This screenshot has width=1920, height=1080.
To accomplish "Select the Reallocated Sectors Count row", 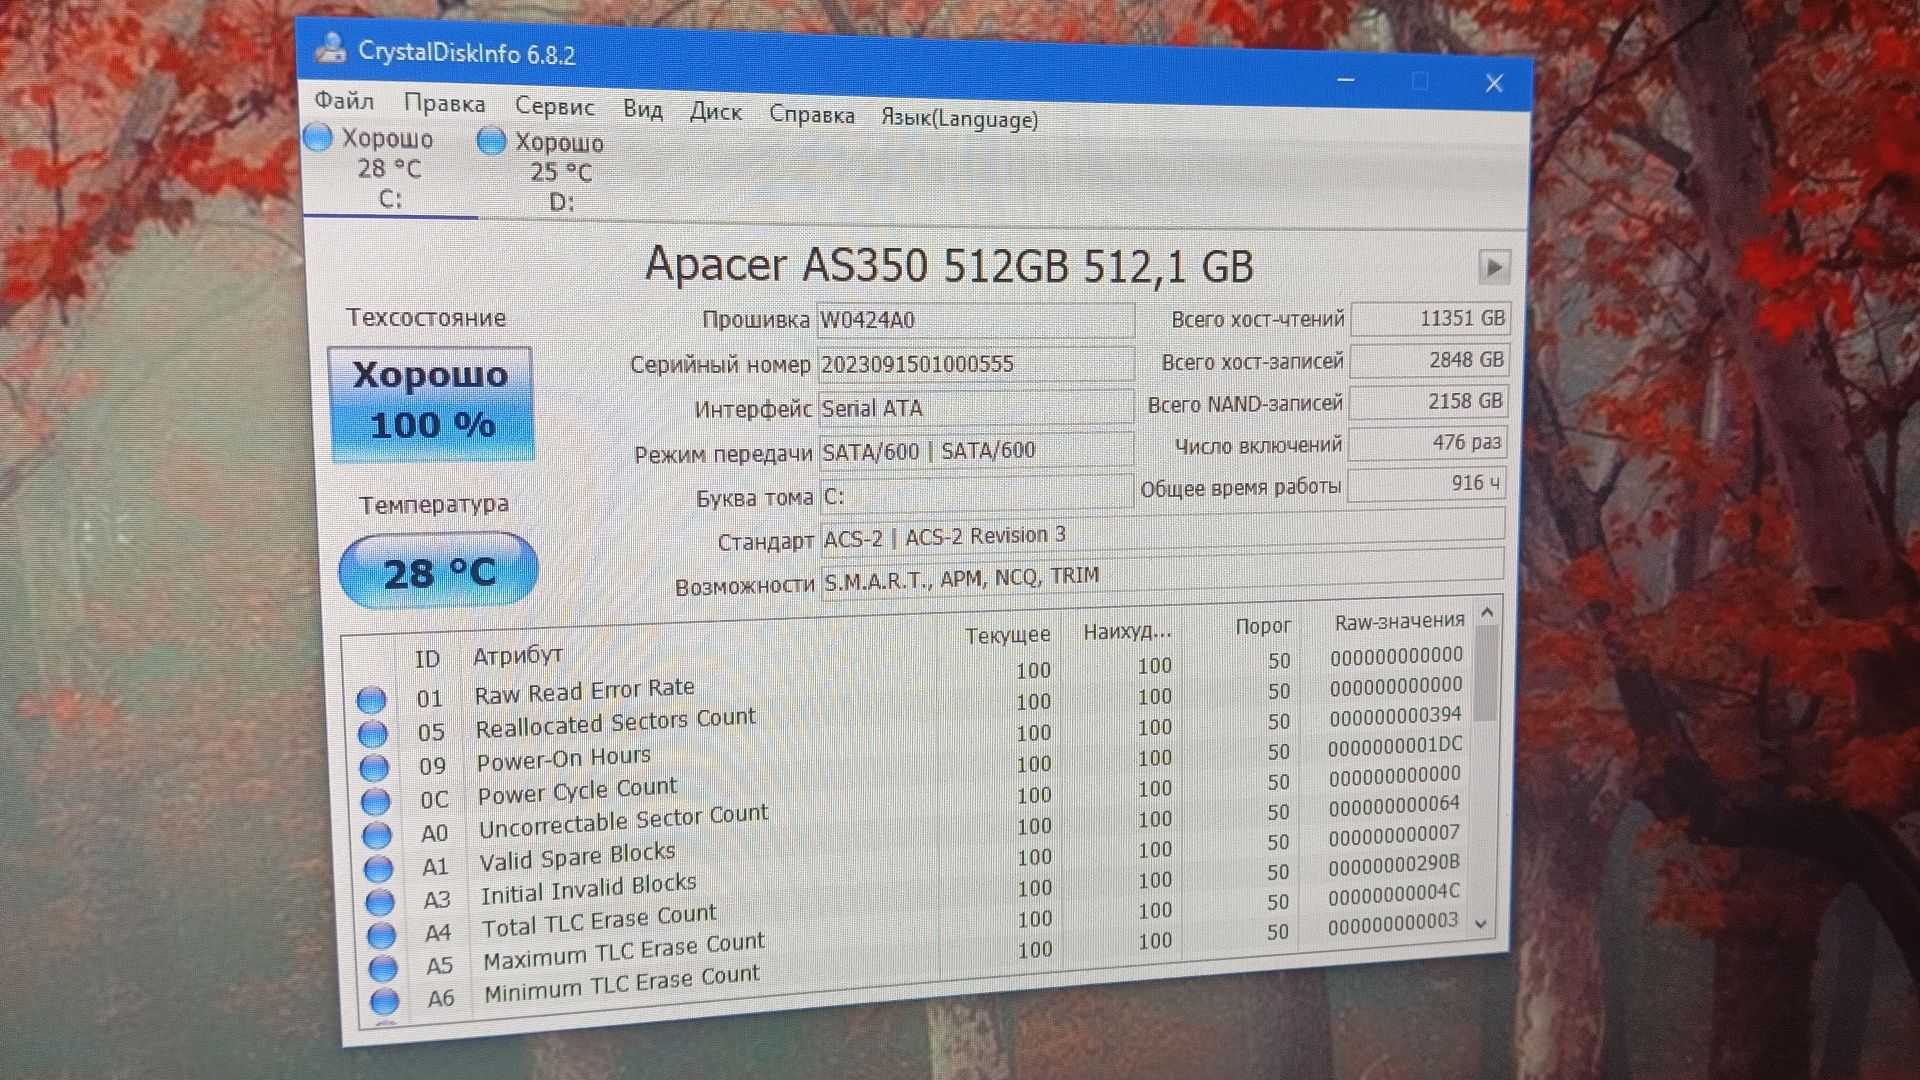I will 912,709.
